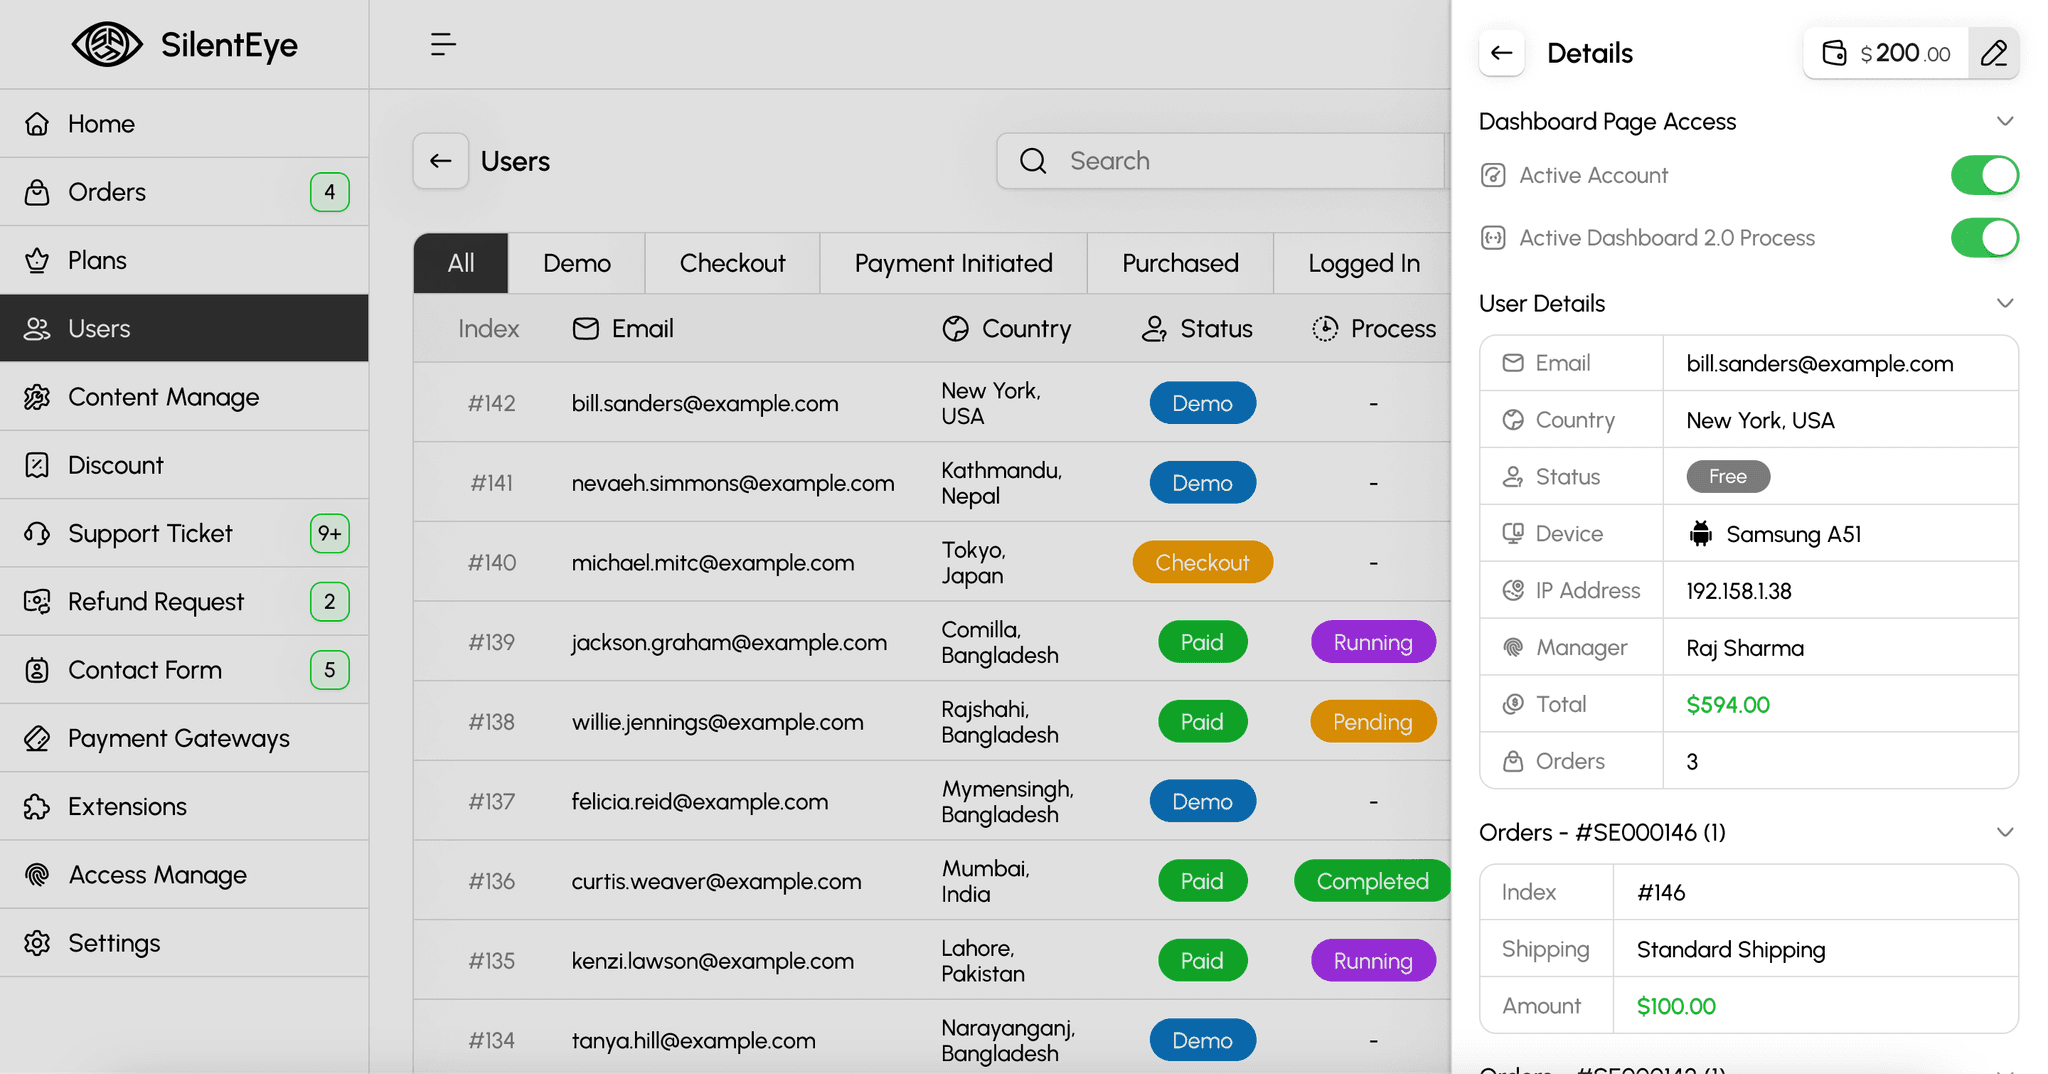Click the fingerprint icon by Manager
Viewport: 2048px width, 1074px height.
[1513, 648]
